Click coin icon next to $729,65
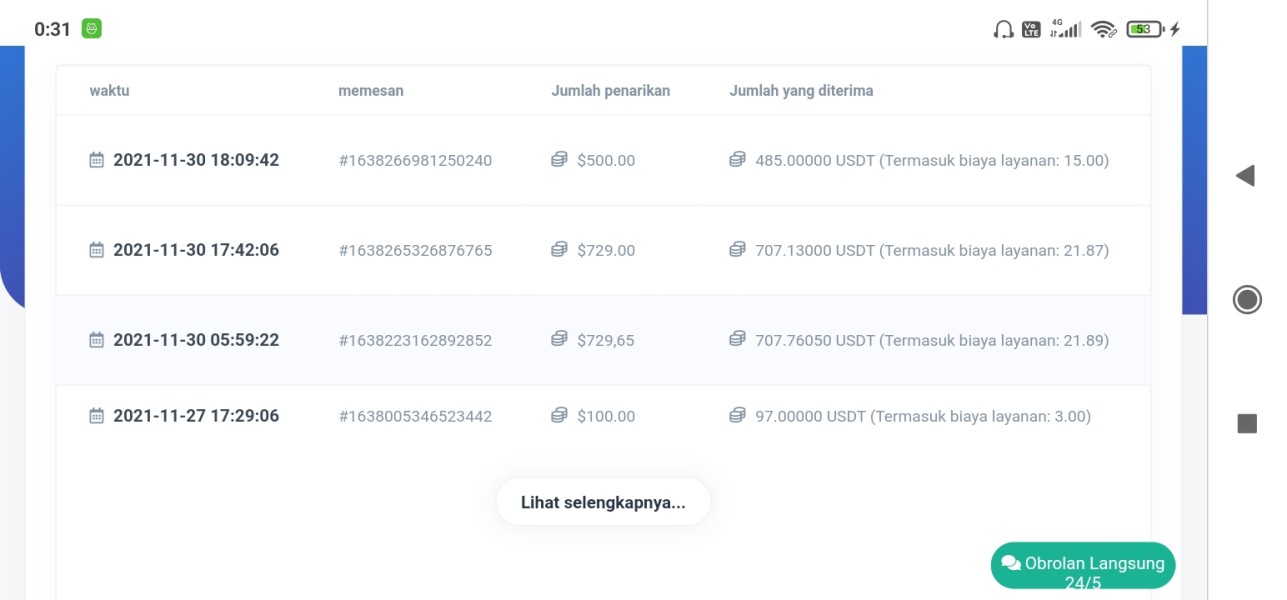The width and height of the screenshot is (1287, 600). tap(559, 340)
